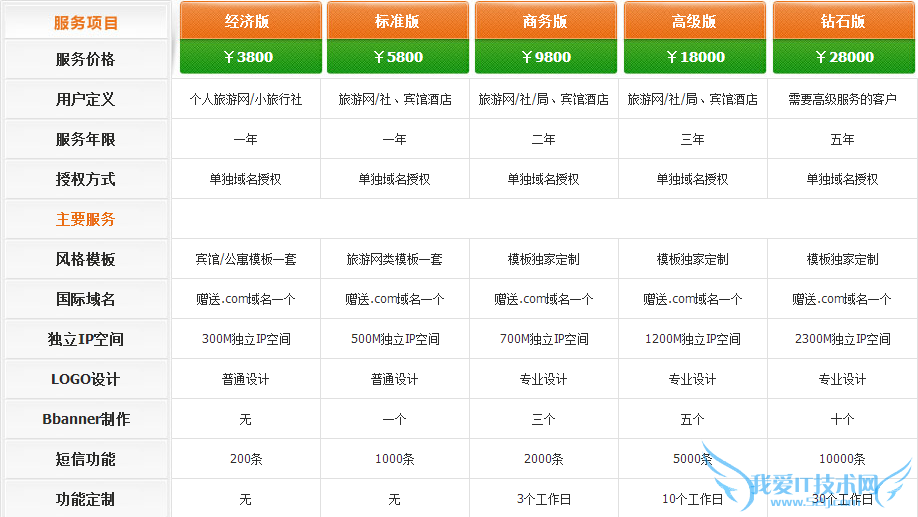Click the ￥28000 price button

pyautogui.click(x=844, y=57)
